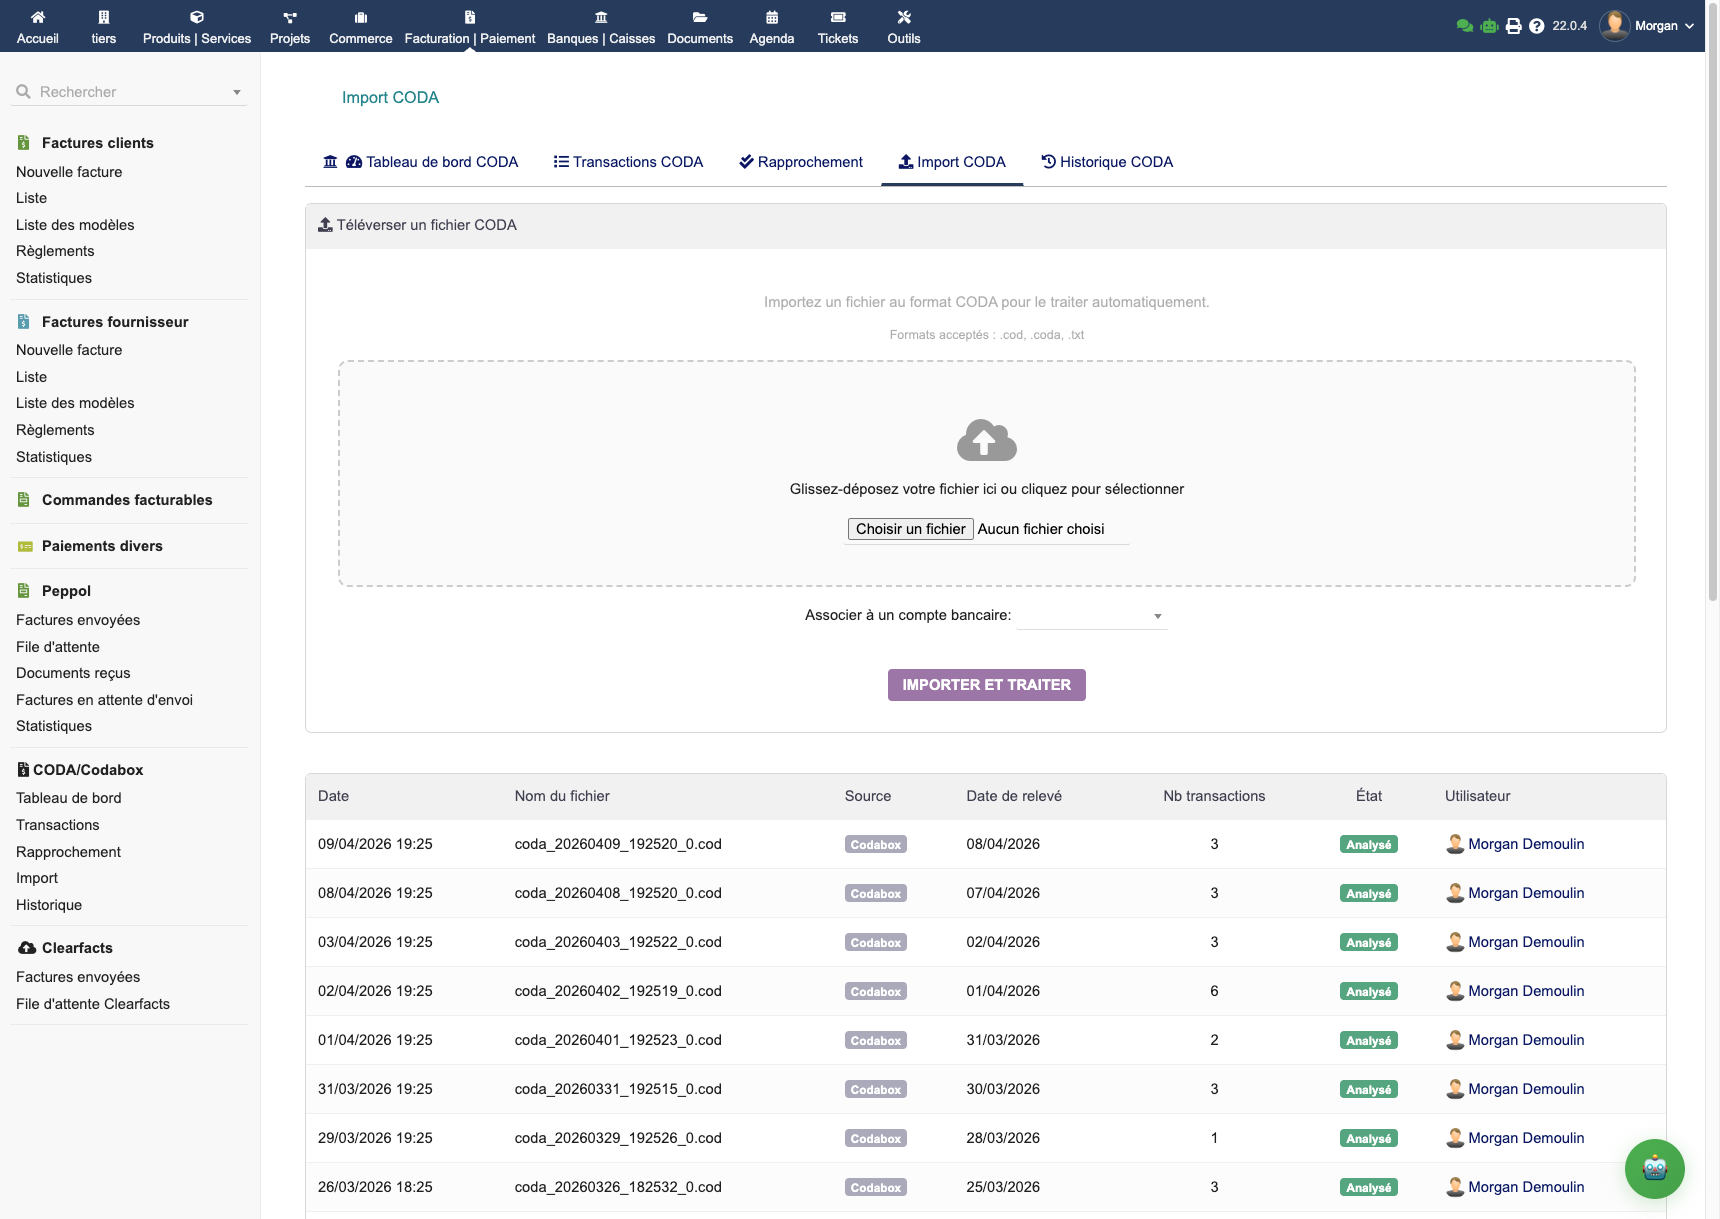Image resolution: width=1720 pixels, height=1219 pixels.
Task: Open the bank account association dropdown
Action: tap(1092, 616)
